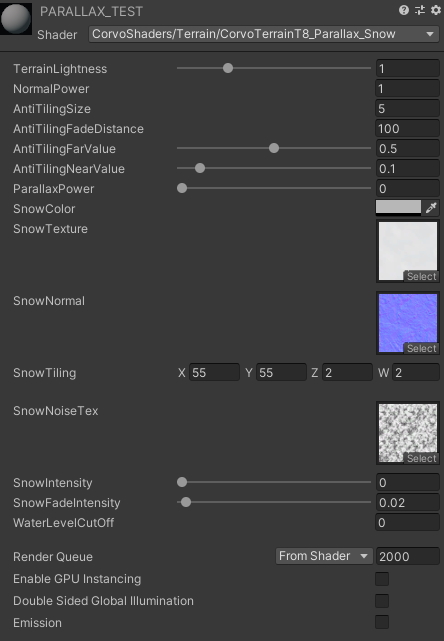Toggle Double Sided Global Illumination
The width and height of the screenshot is (444, 641).
tap(382, 601)
